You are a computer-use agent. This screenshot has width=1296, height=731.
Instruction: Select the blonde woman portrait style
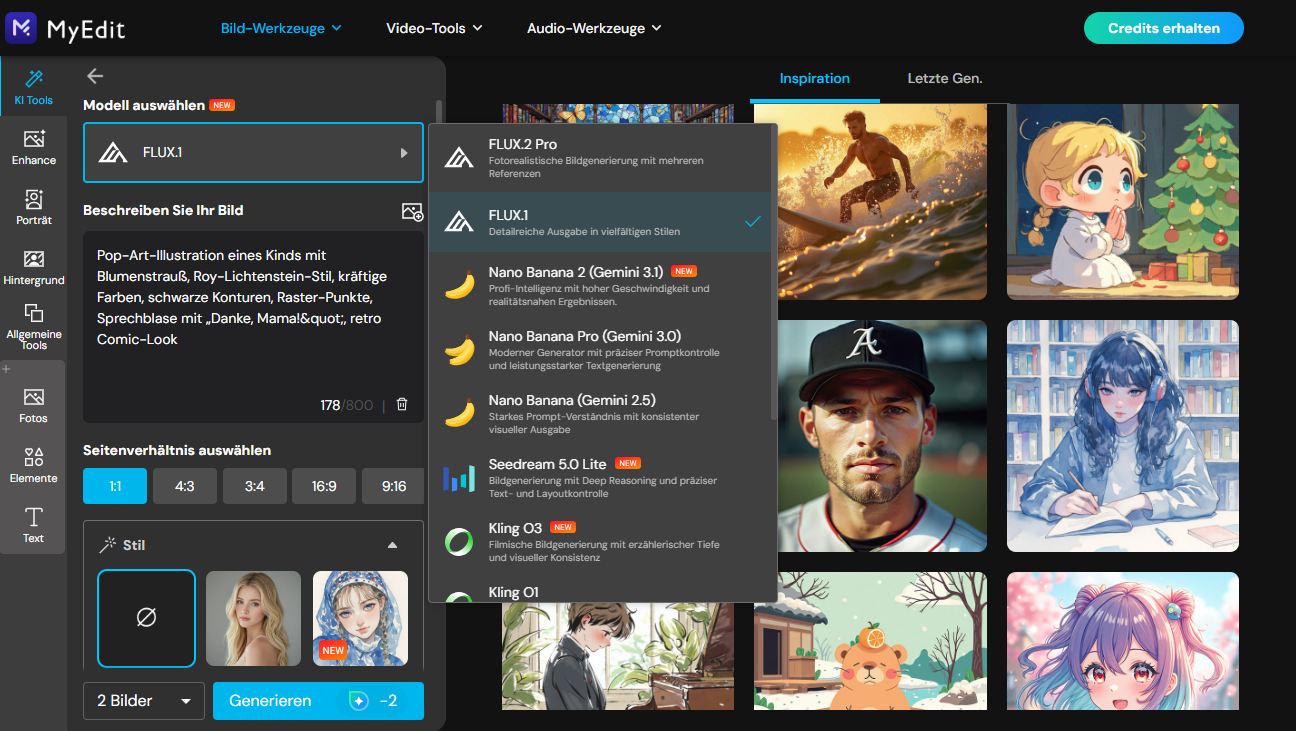coord(253,618)
